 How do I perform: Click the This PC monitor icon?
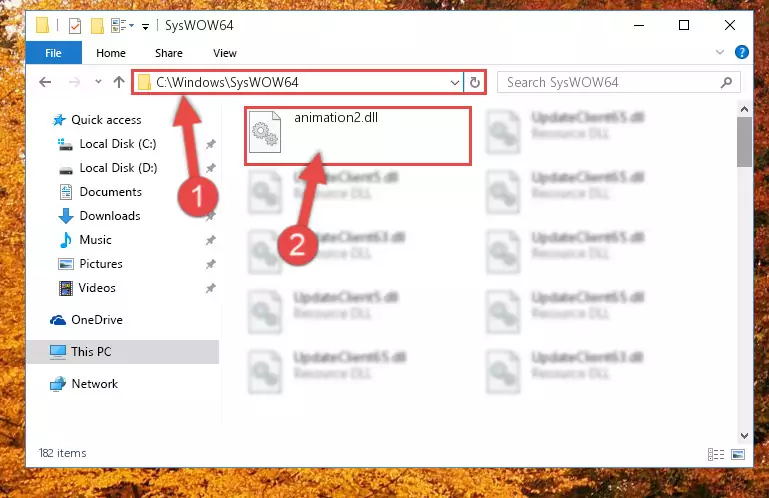coord(58,352)
